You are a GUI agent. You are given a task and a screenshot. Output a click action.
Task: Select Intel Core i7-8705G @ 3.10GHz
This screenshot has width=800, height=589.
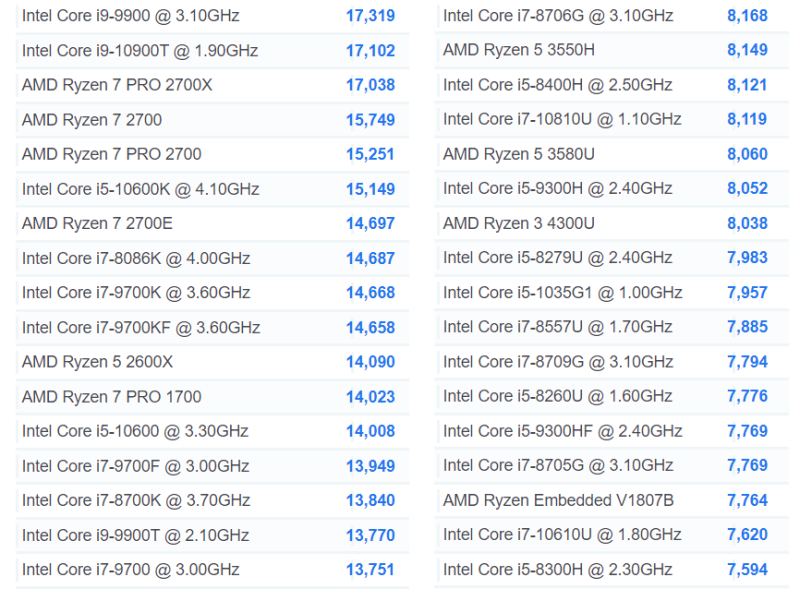558,465
